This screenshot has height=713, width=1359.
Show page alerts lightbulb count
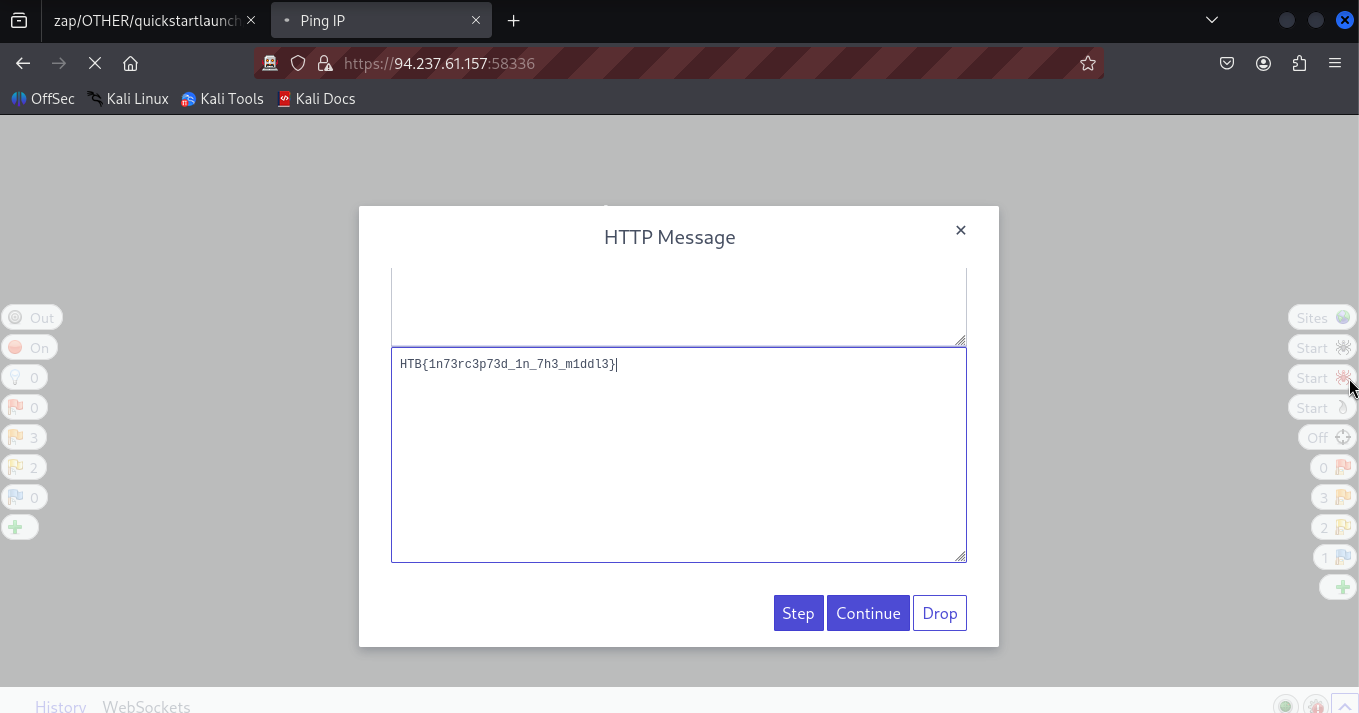tap(24, 378)
